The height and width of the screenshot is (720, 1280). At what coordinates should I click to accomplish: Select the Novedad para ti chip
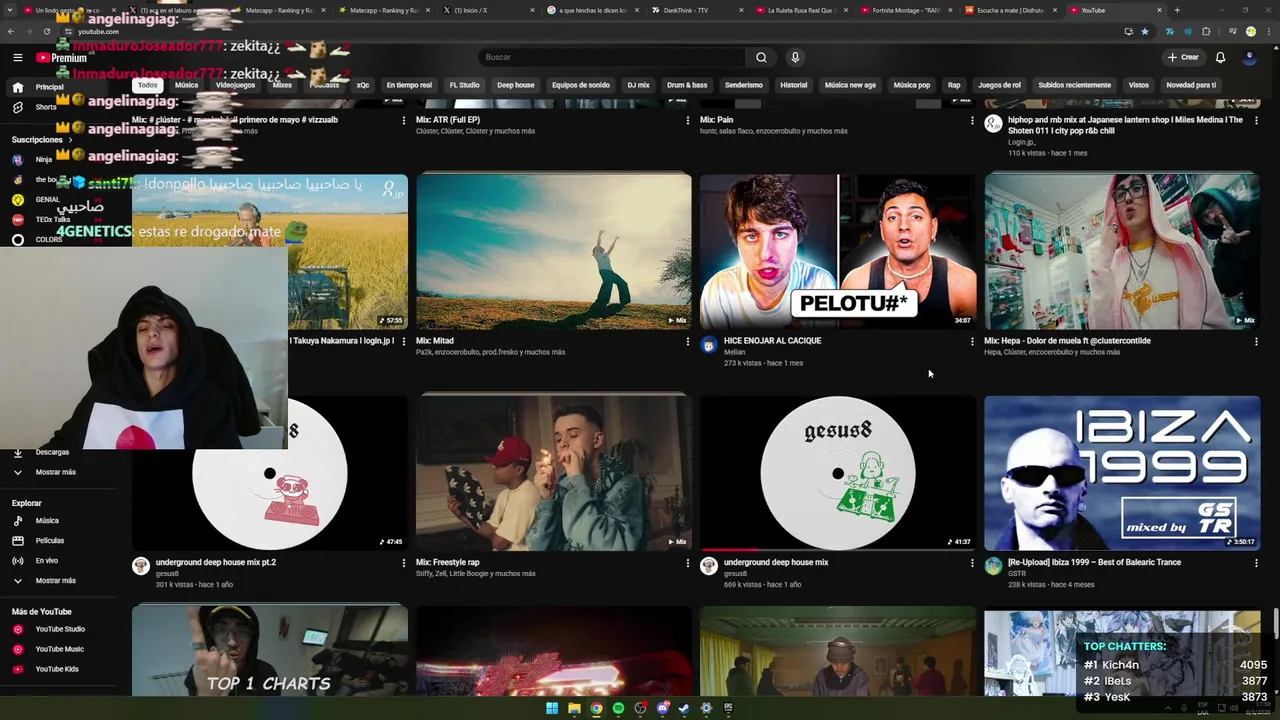pyautogui.click(x=1191, y=85)
